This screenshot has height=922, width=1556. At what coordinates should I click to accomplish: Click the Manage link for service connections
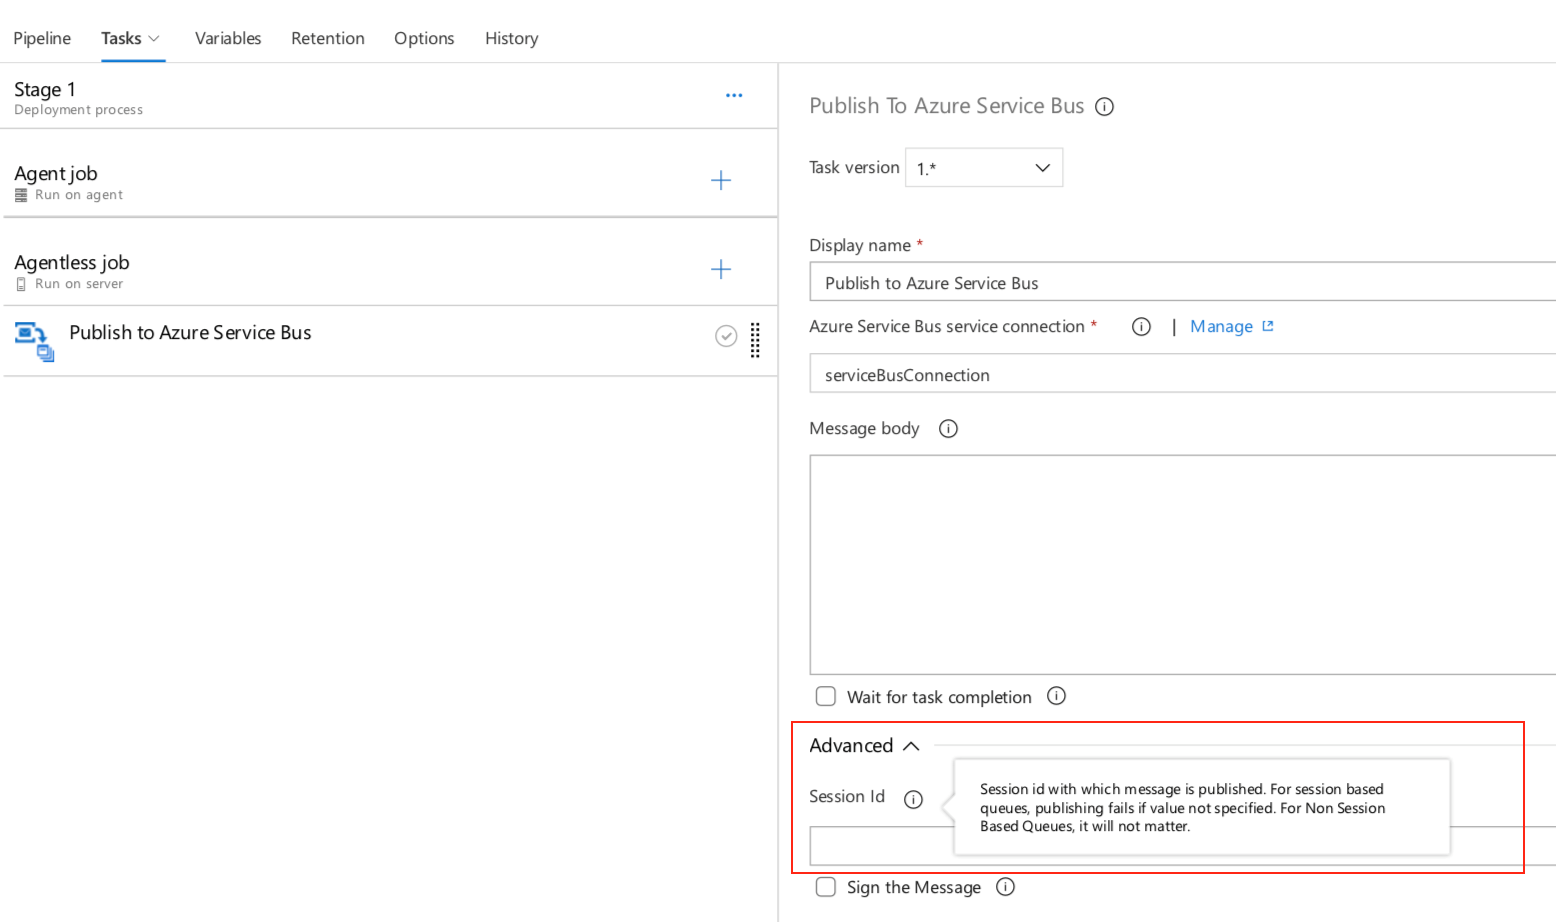(1222, 326)
